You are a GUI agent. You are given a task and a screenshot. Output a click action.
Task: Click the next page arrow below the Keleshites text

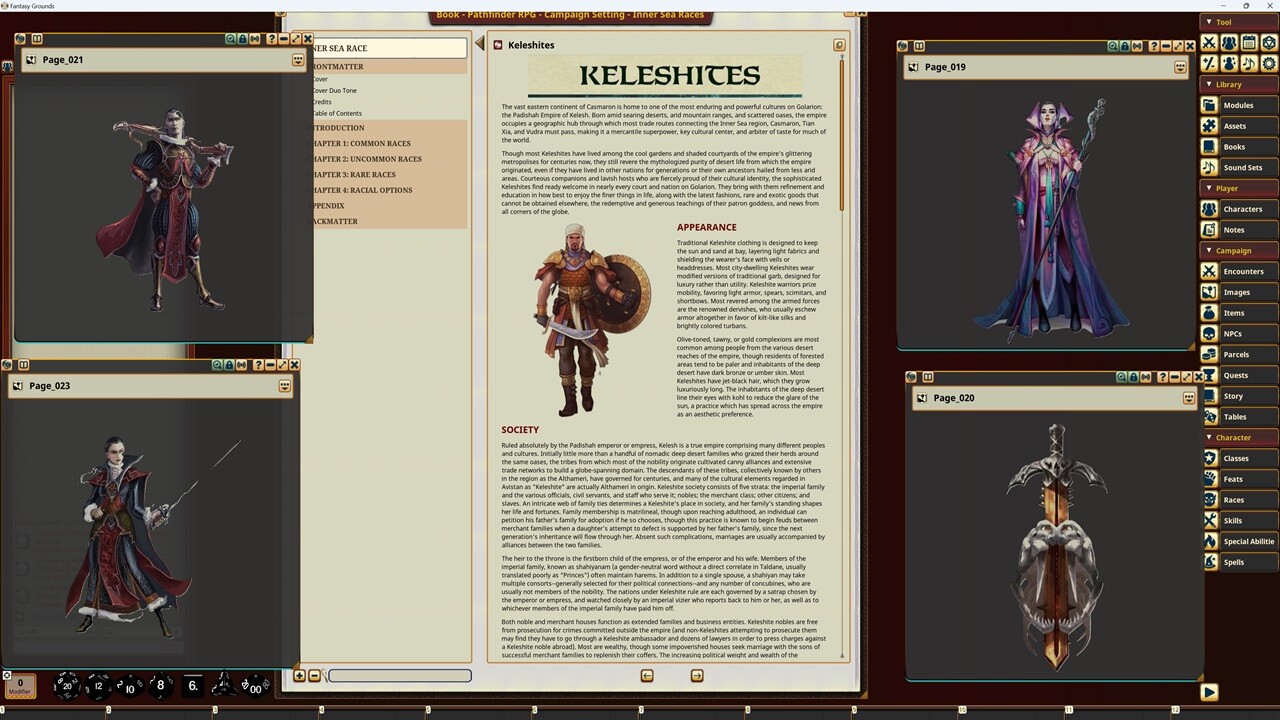(x=697, y=675)
